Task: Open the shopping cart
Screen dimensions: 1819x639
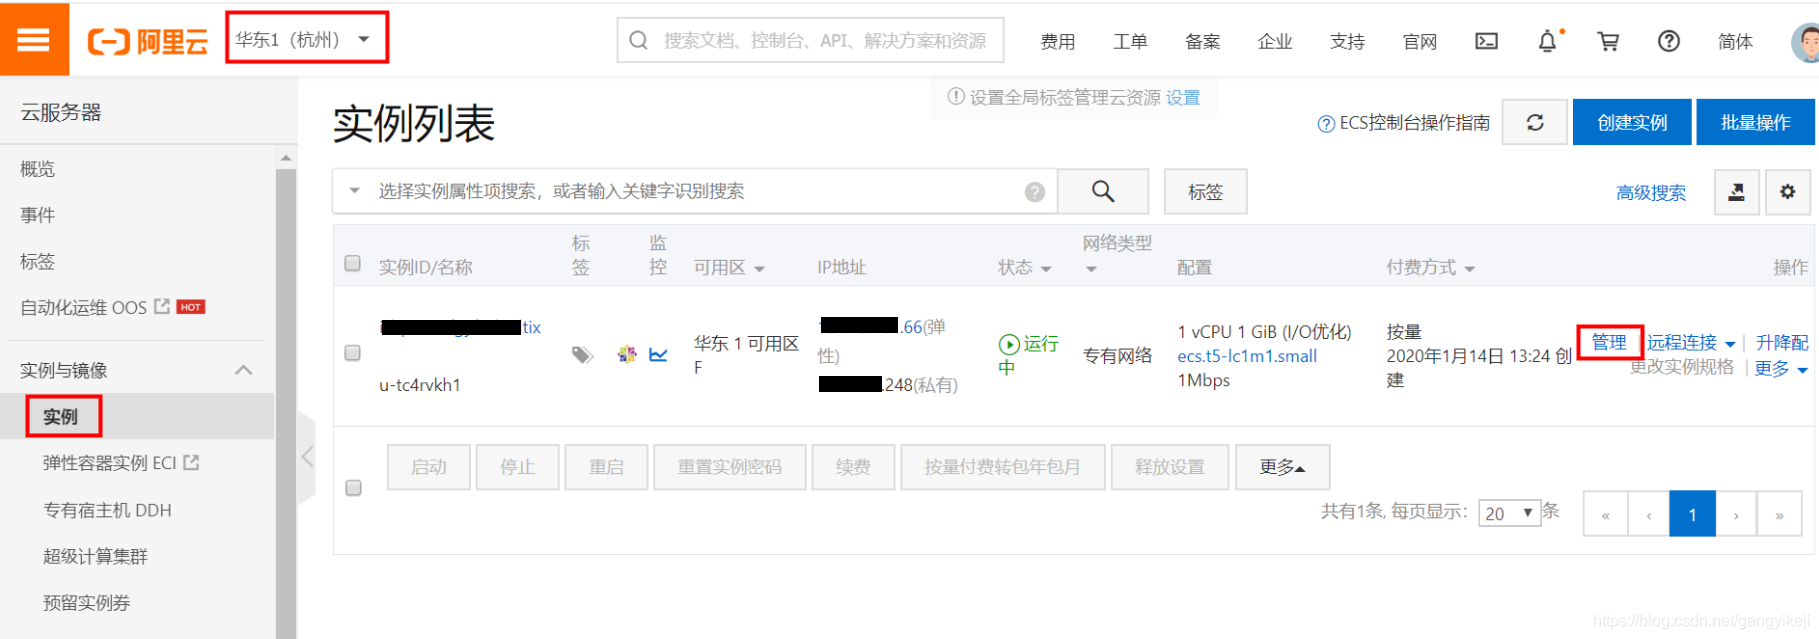Action: pos(1608,41)
